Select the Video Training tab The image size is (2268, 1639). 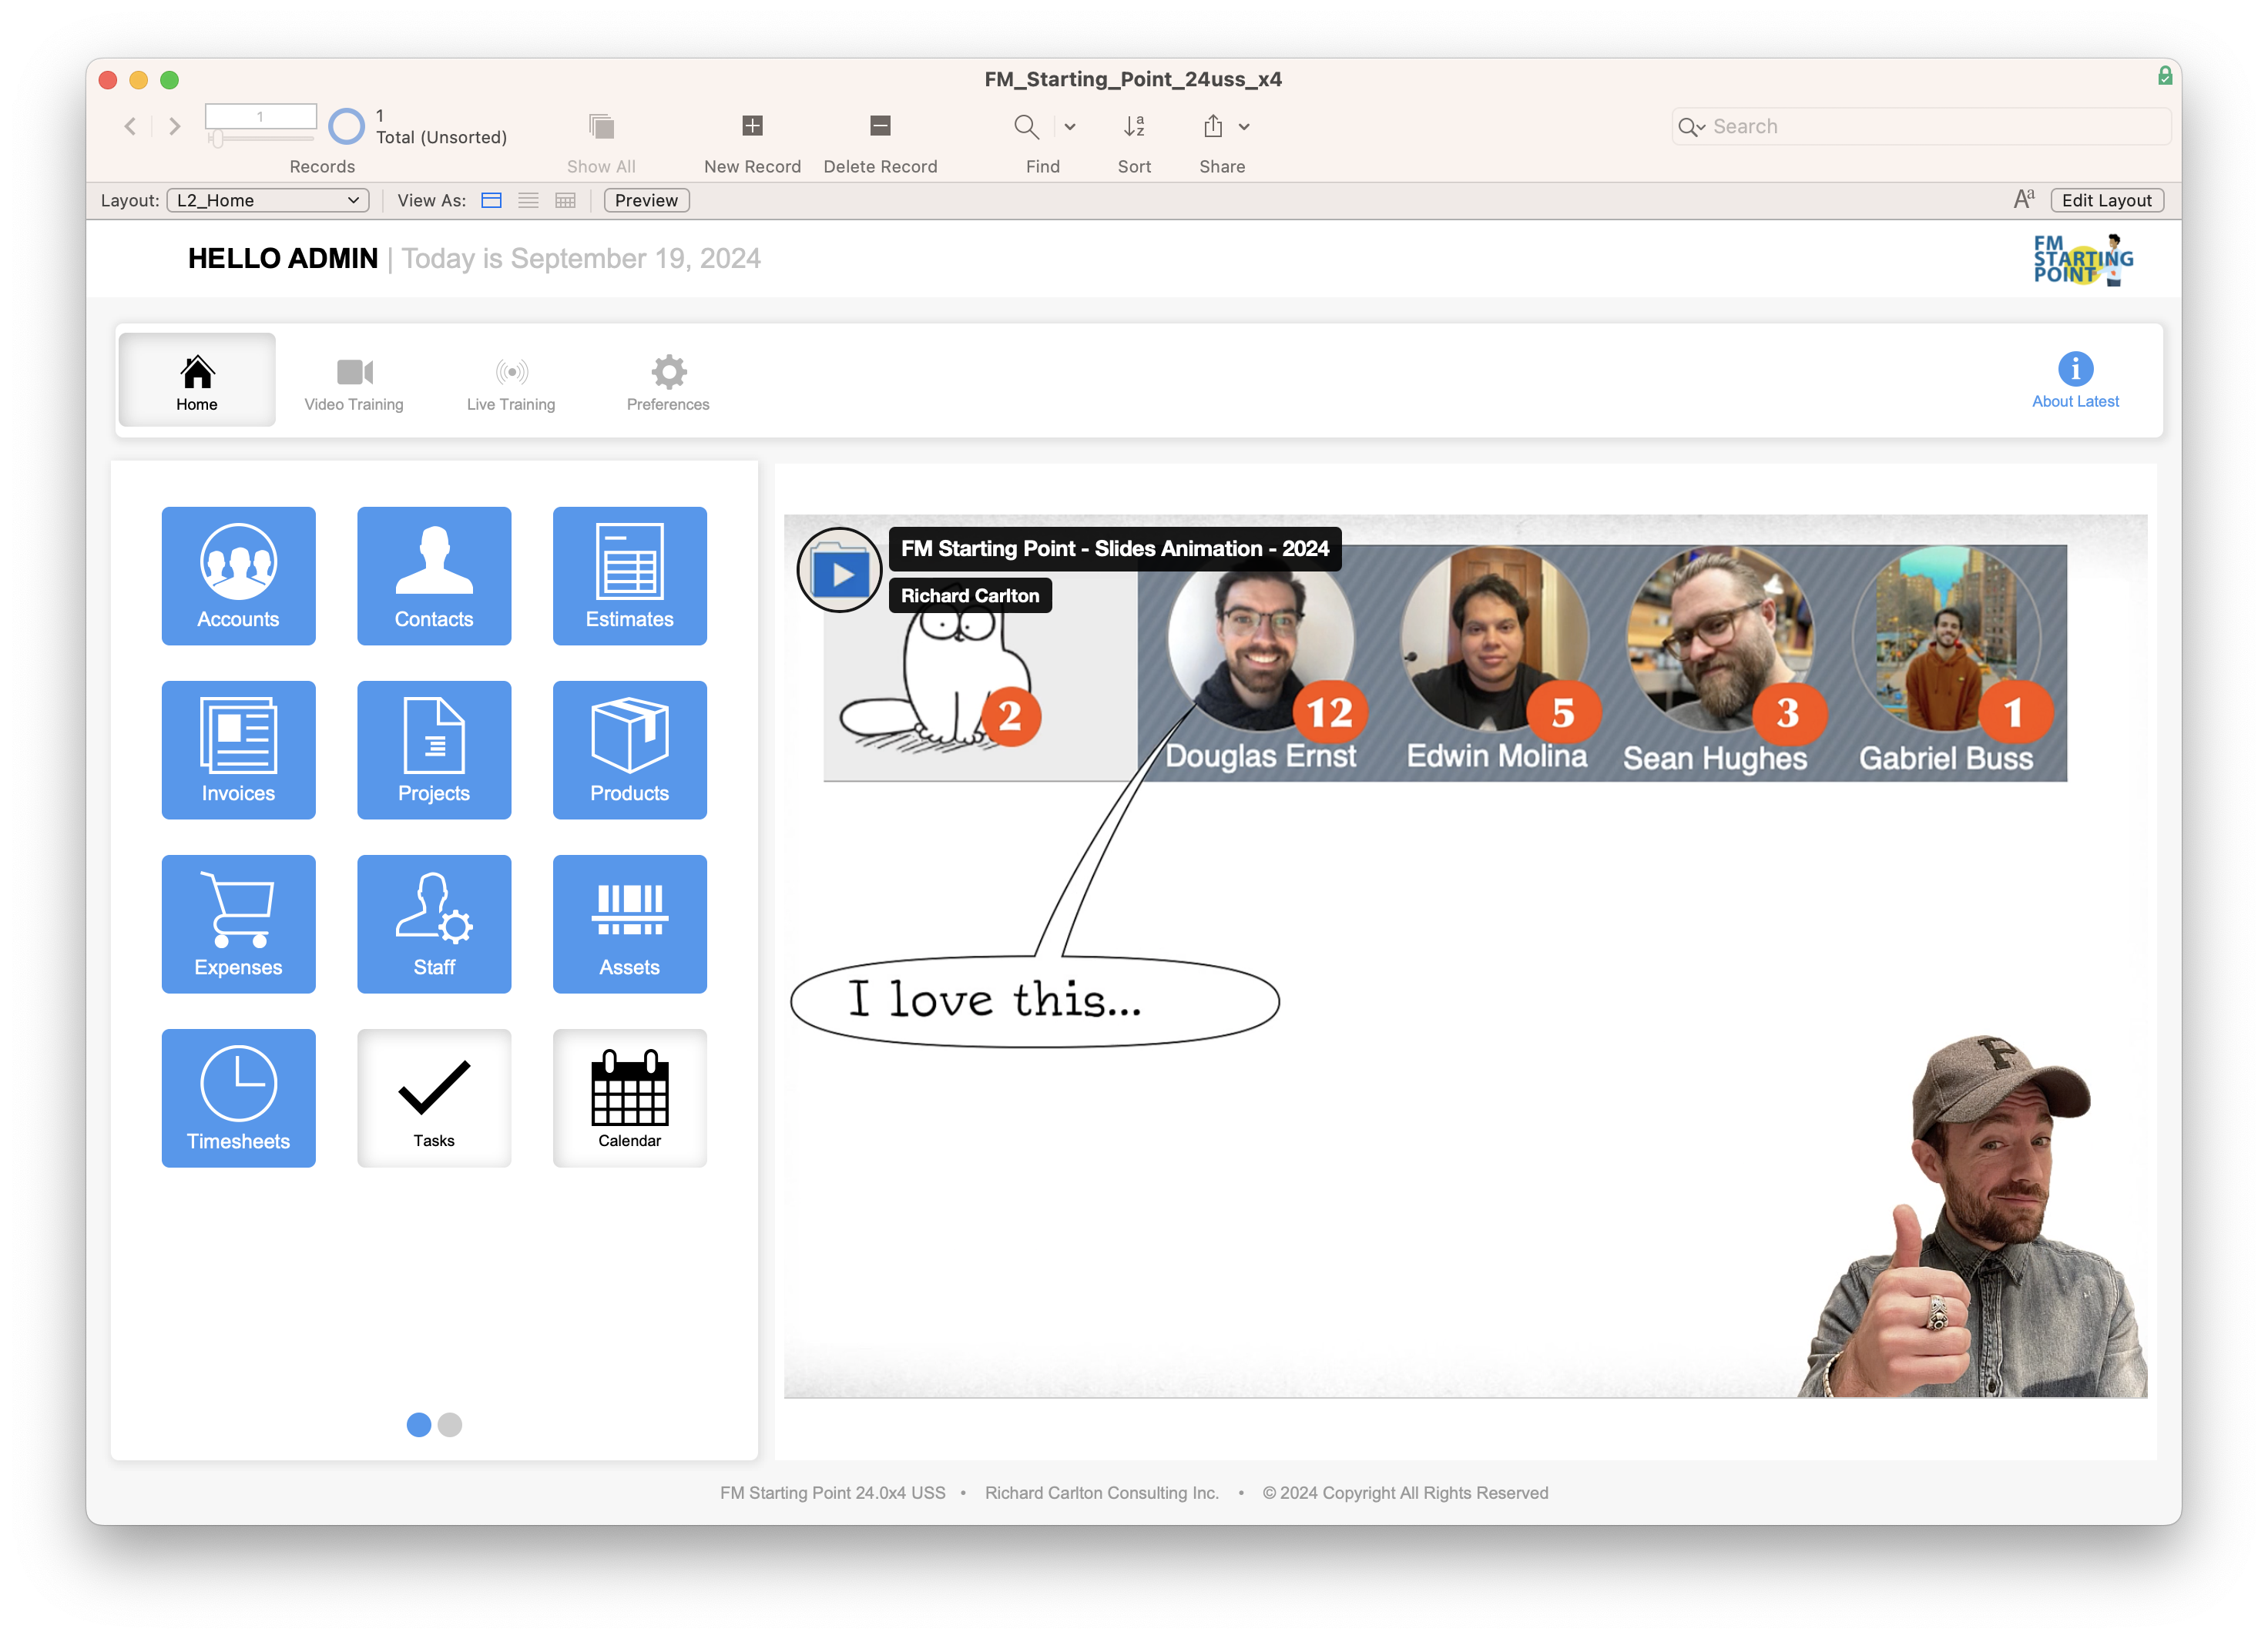click(x=354, y=381)
